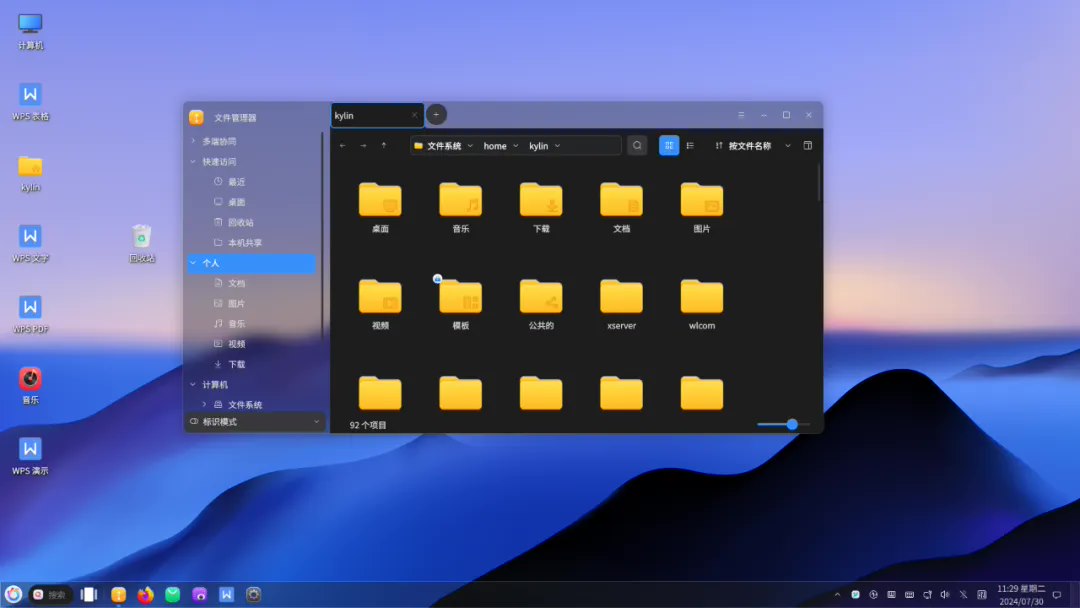Go back with the left arrow
The width and height of the screenshot is (1080, 608).
[x=343, y=146]
